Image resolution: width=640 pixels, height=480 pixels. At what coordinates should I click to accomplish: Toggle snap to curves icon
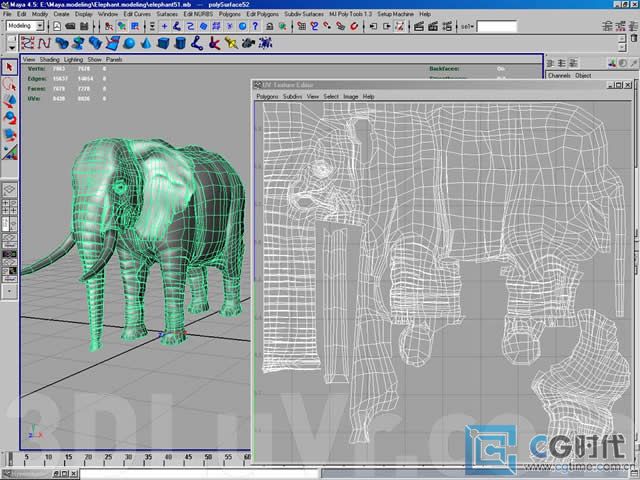coord(314,27)
